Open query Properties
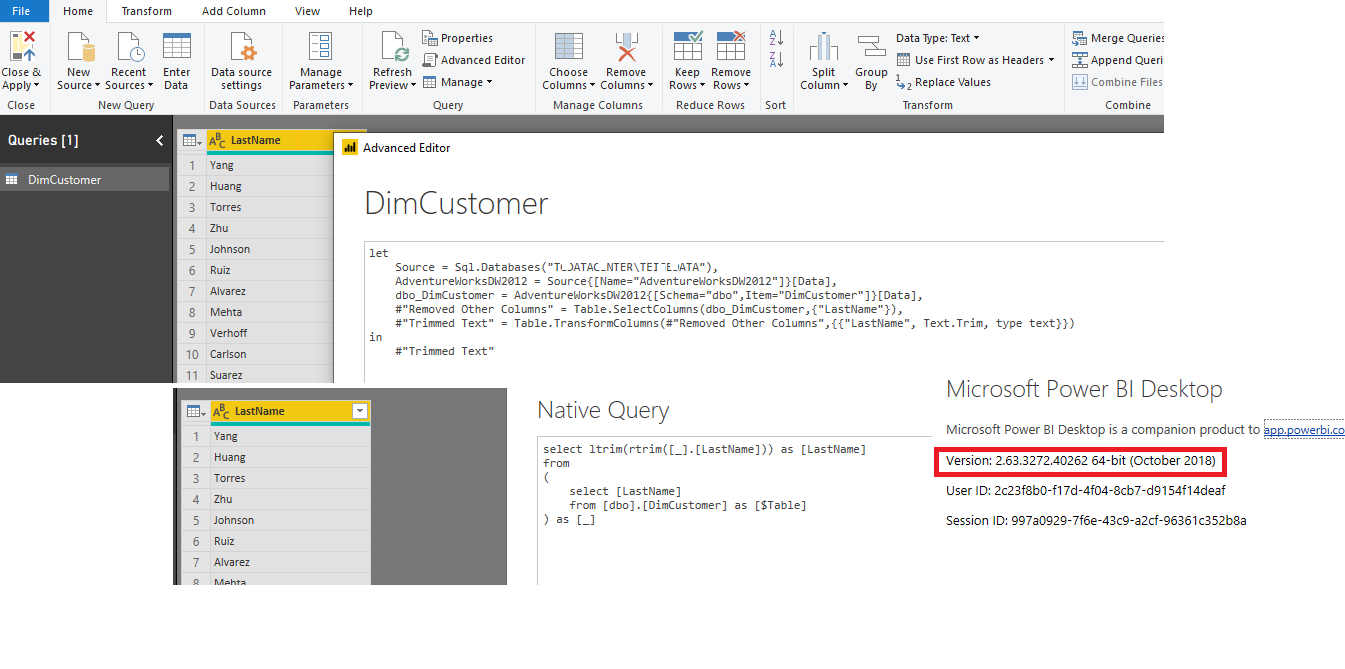This screenshot has width=1345, height=669. (458, 38)
